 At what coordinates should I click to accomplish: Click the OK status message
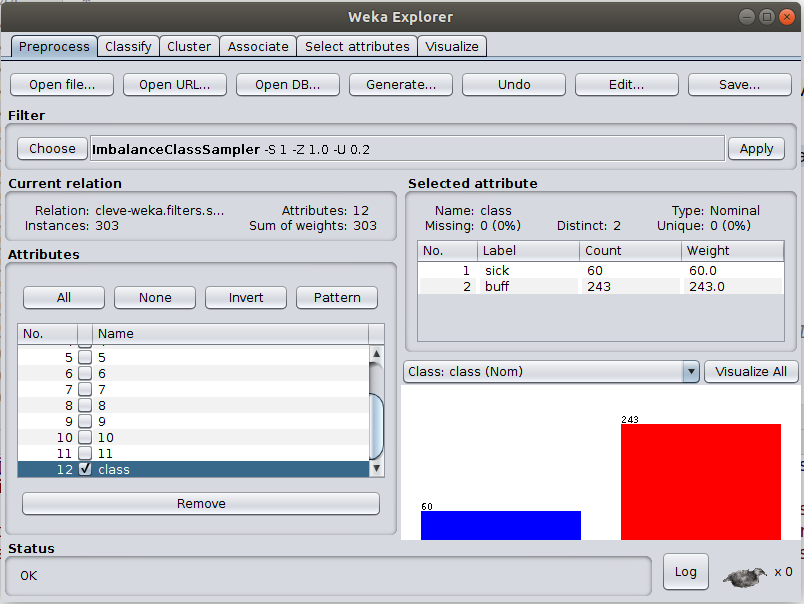(x=29, y=576)
